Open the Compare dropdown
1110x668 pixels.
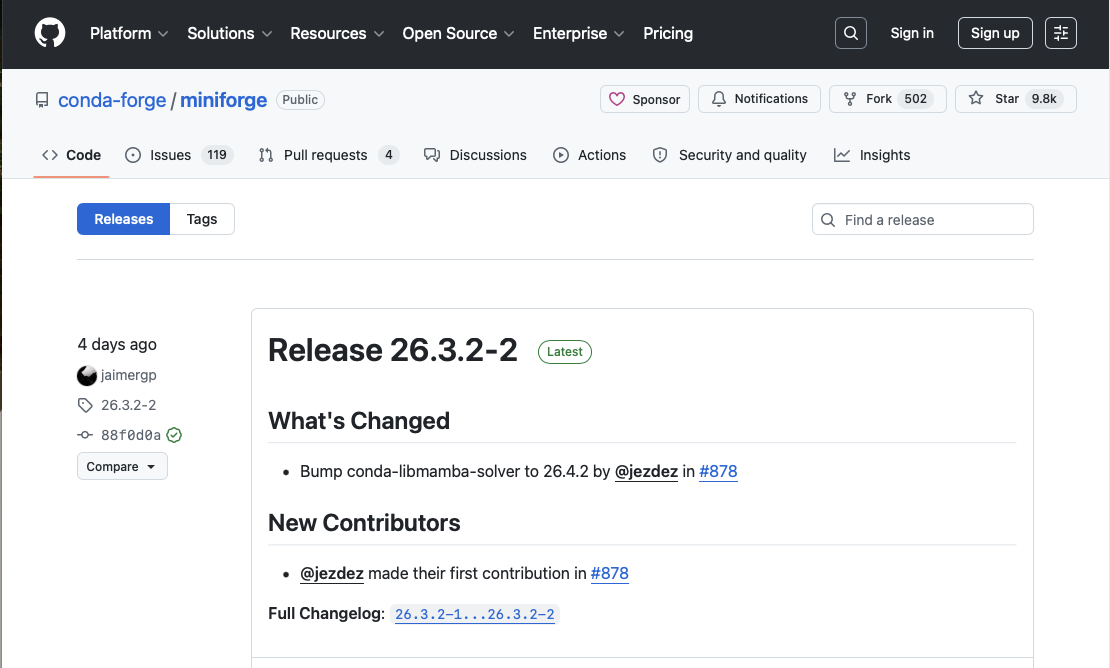click(122, 466)
